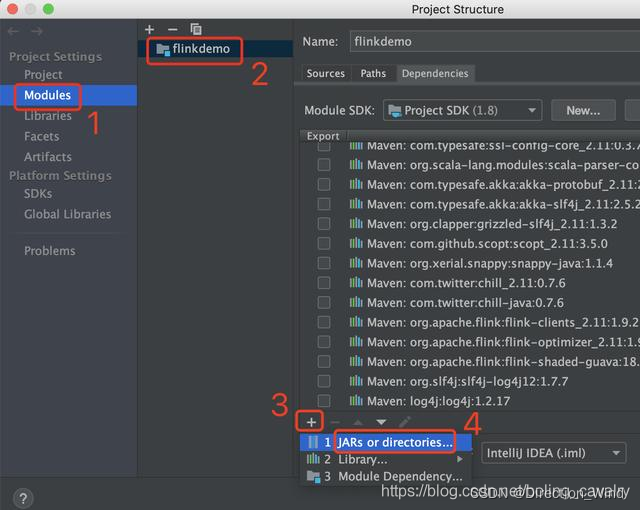Click the copy module icon
This screenshot has height=510, width=640.
[196, 29]
